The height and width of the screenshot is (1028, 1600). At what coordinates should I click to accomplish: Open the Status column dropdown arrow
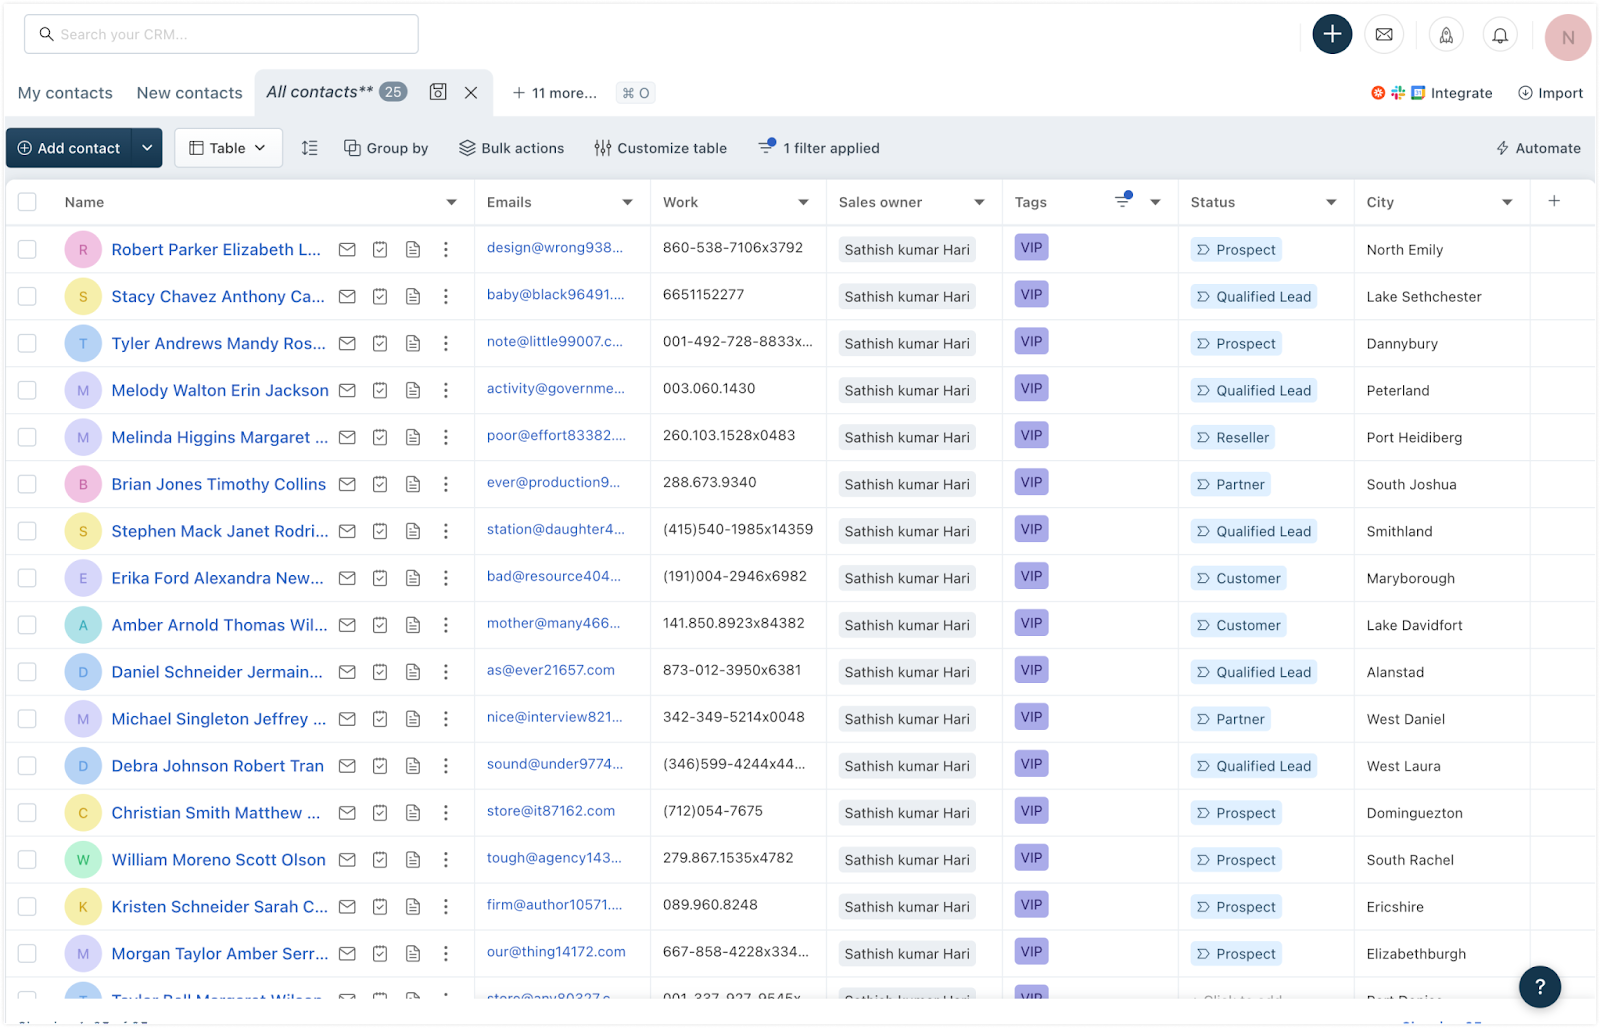pyautogui.click(x=1331, y=202)
